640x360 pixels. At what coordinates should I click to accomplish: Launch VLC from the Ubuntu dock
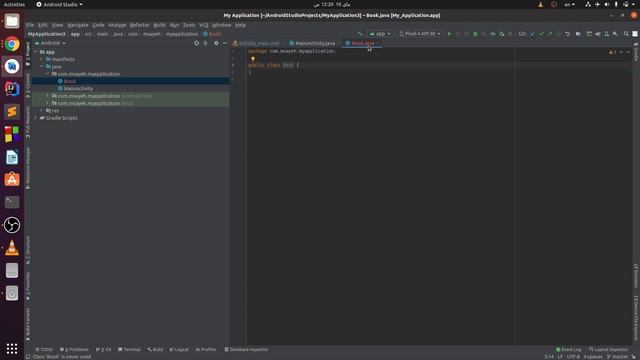[x=12, y=248]
